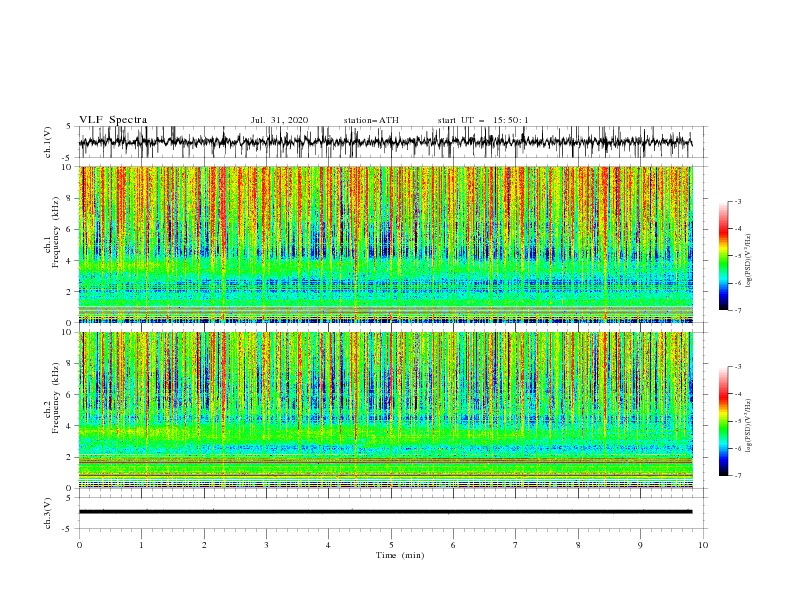Click the "-3" label on ch.2 color bar
This screenshot has height=612, width=792.
tap(737, 367)
